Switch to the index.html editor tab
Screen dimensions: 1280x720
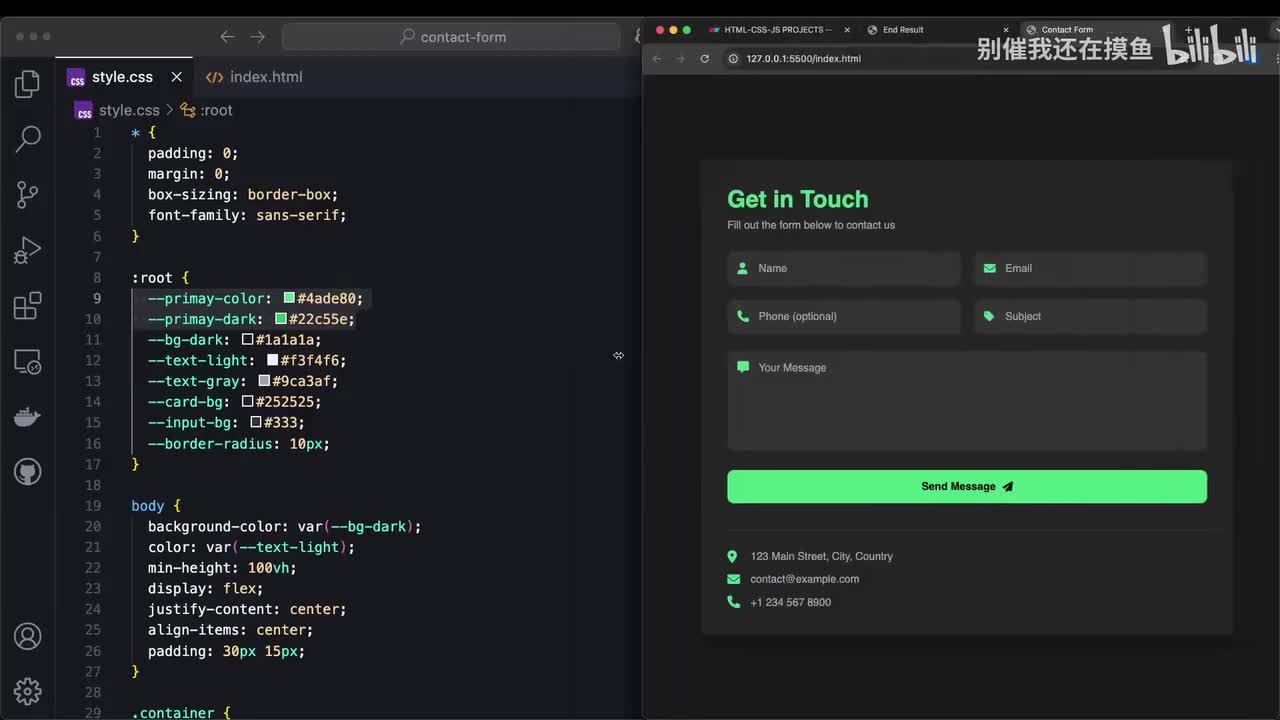[x=254, y=77]
